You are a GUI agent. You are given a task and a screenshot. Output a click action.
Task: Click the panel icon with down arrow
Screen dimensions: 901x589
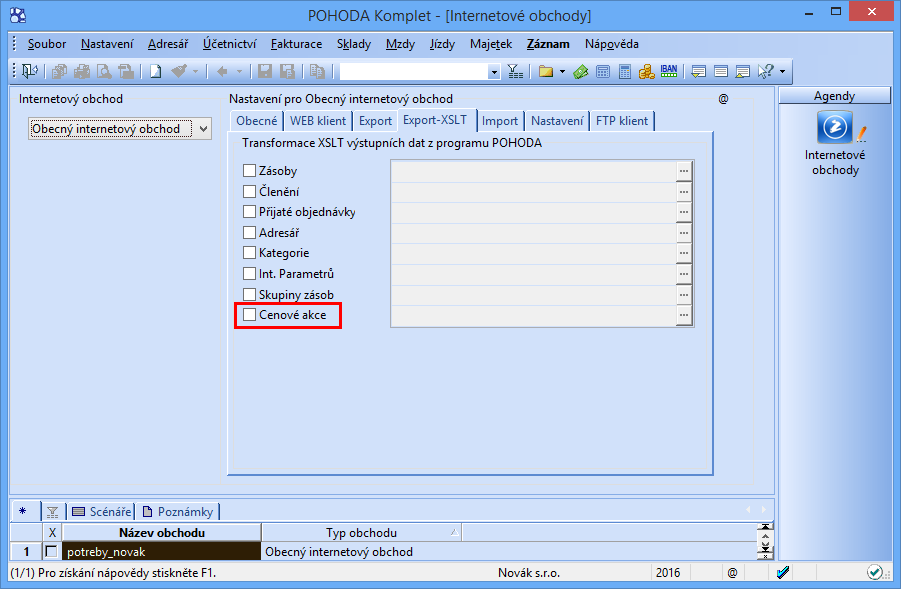[698, 71]
